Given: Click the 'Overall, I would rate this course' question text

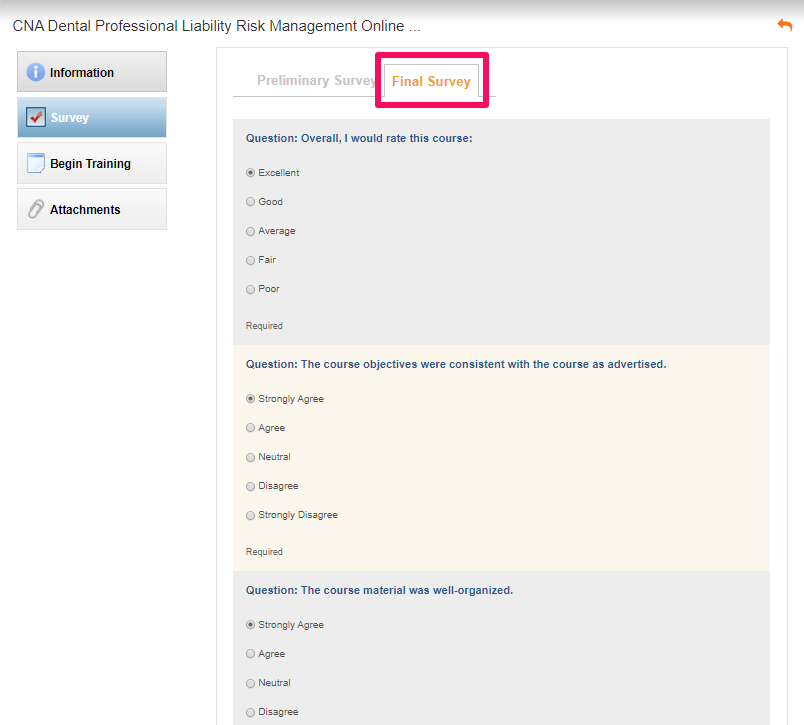Looking at the screenshot, I should pyautogui.click(x=359, y=138).
